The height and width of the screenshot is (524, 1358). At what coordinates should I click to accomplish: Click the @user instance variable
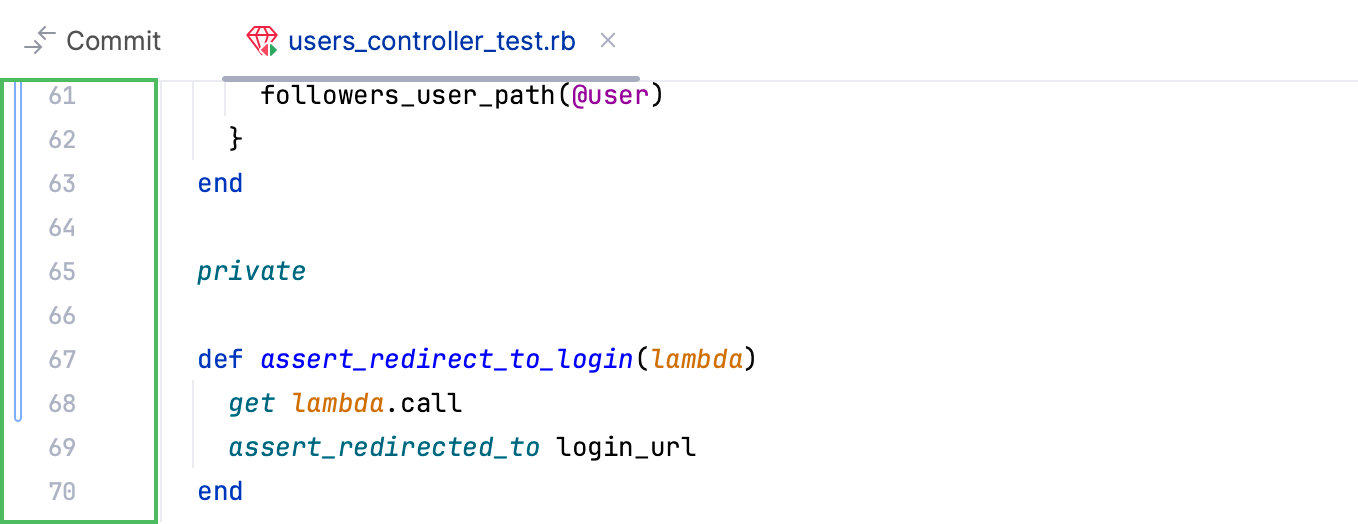point(611,96)
